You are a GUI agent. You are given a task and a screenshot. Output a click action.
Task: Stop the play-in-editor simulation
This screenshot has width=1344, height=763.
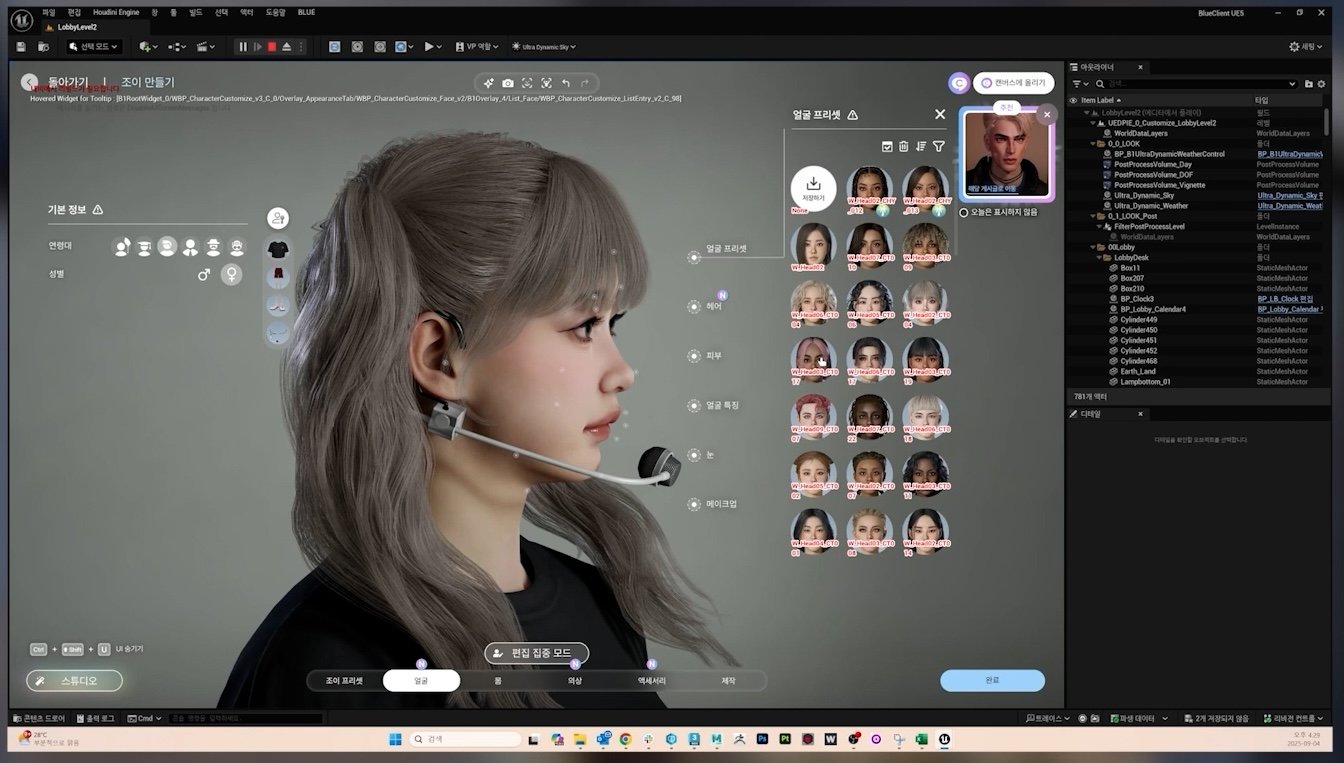click(272, 47)
